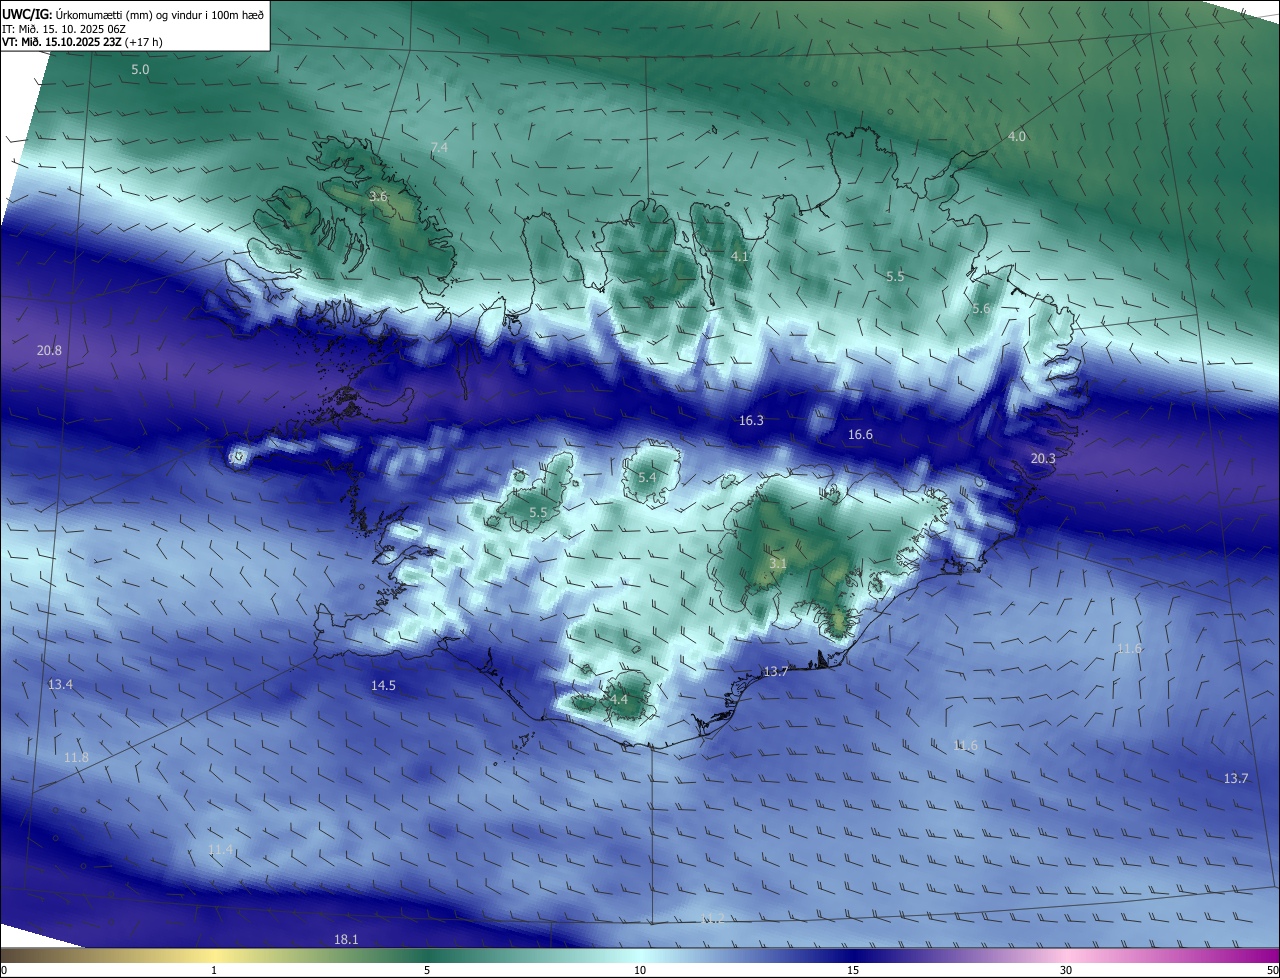Click the map value 11.8

pyautogui.click(x=76, y=757)
